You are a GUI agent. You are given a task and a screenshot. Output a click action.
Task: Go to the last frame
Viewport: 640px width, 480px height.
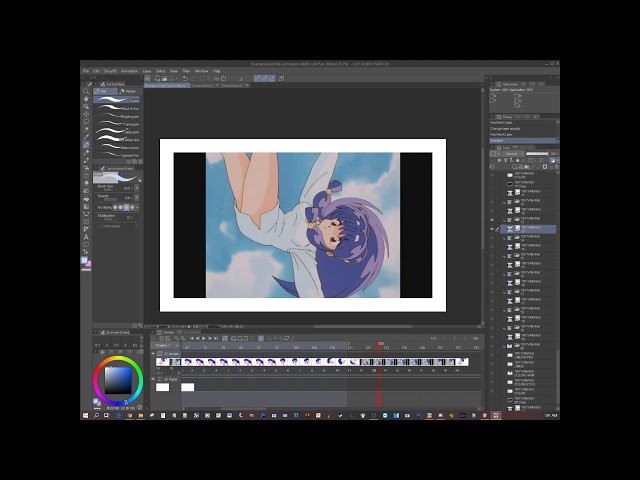point(216,338)
